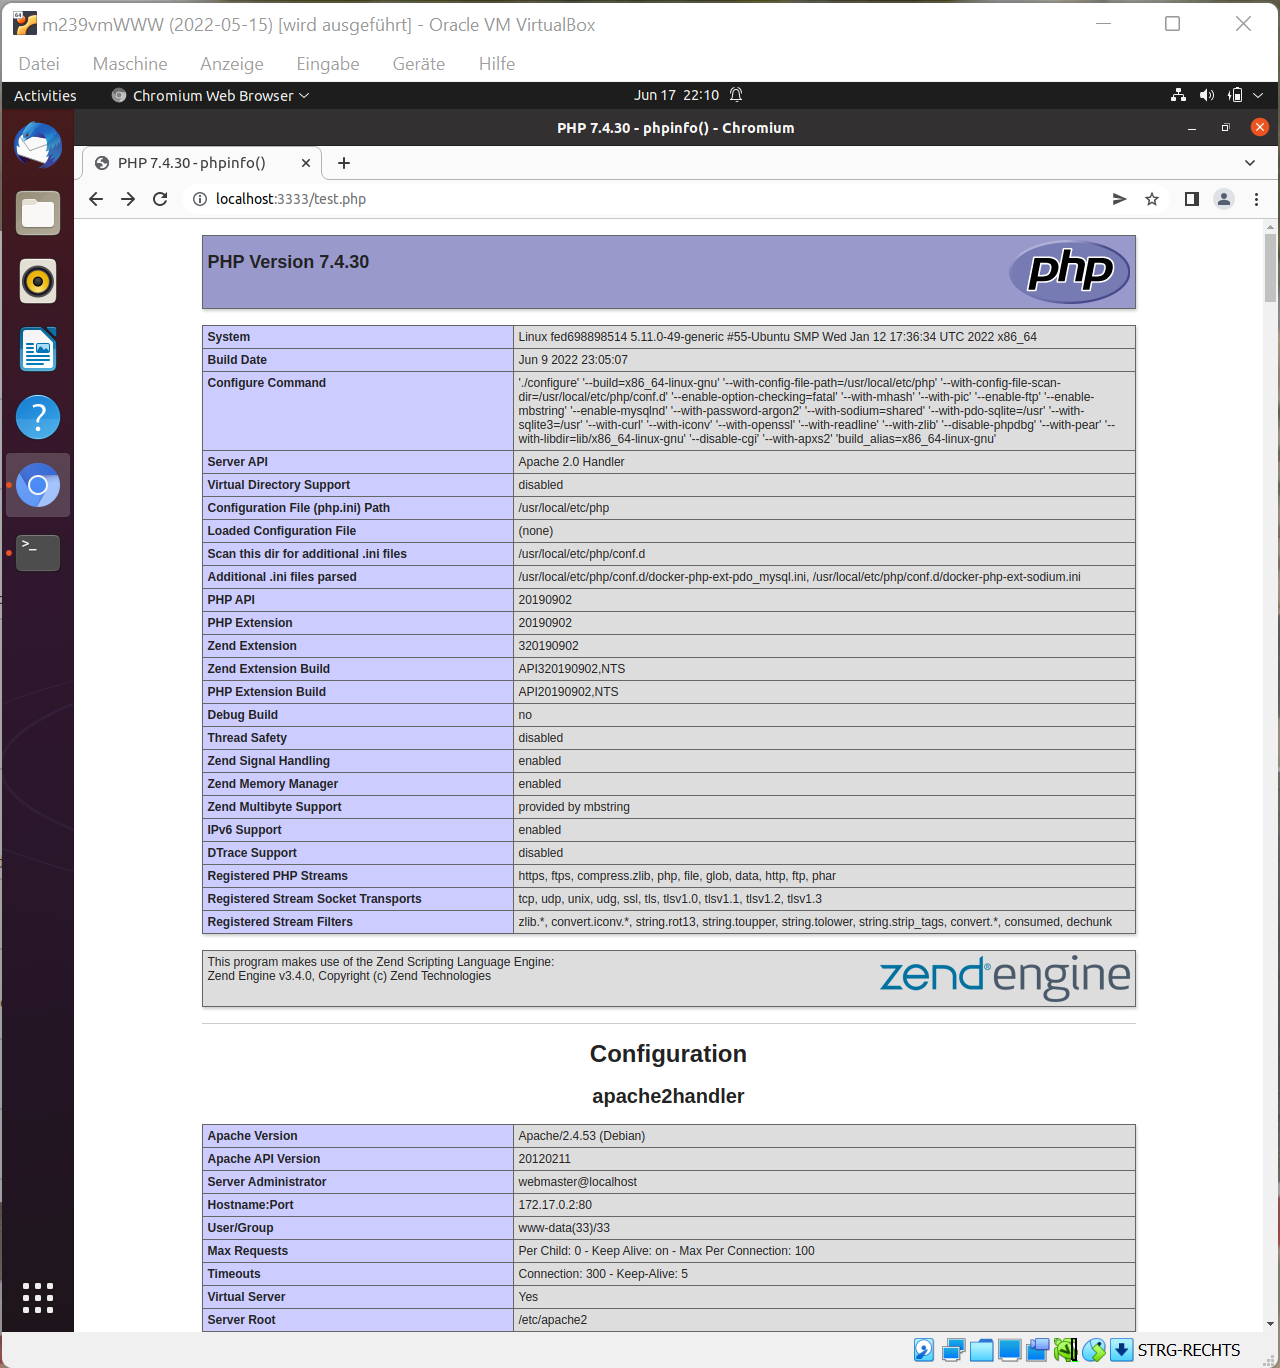This screenshot has width=1280, height=1368.
Task: Bookmark this page with the star
Action: coord(1152,199)
